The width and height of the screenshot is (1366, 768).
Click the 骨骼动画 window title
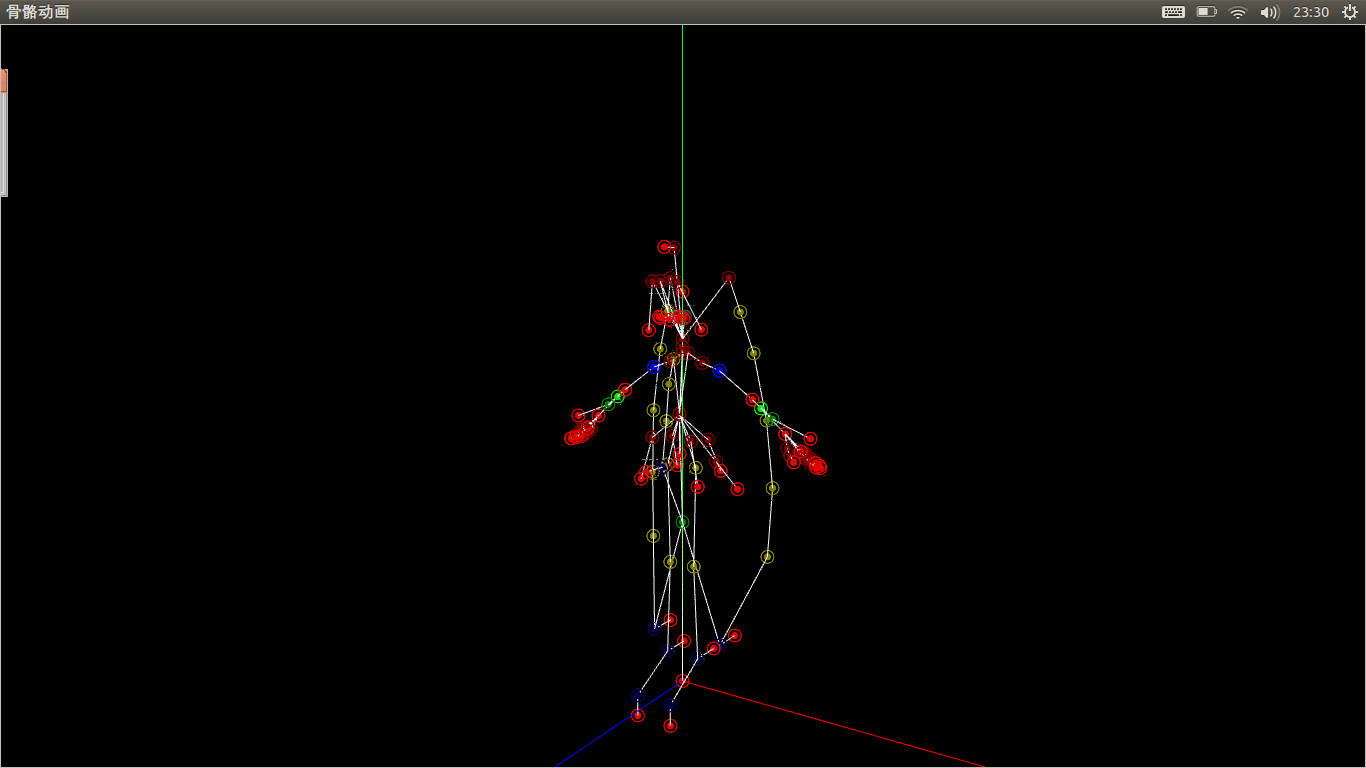click(x=38, y=12)
